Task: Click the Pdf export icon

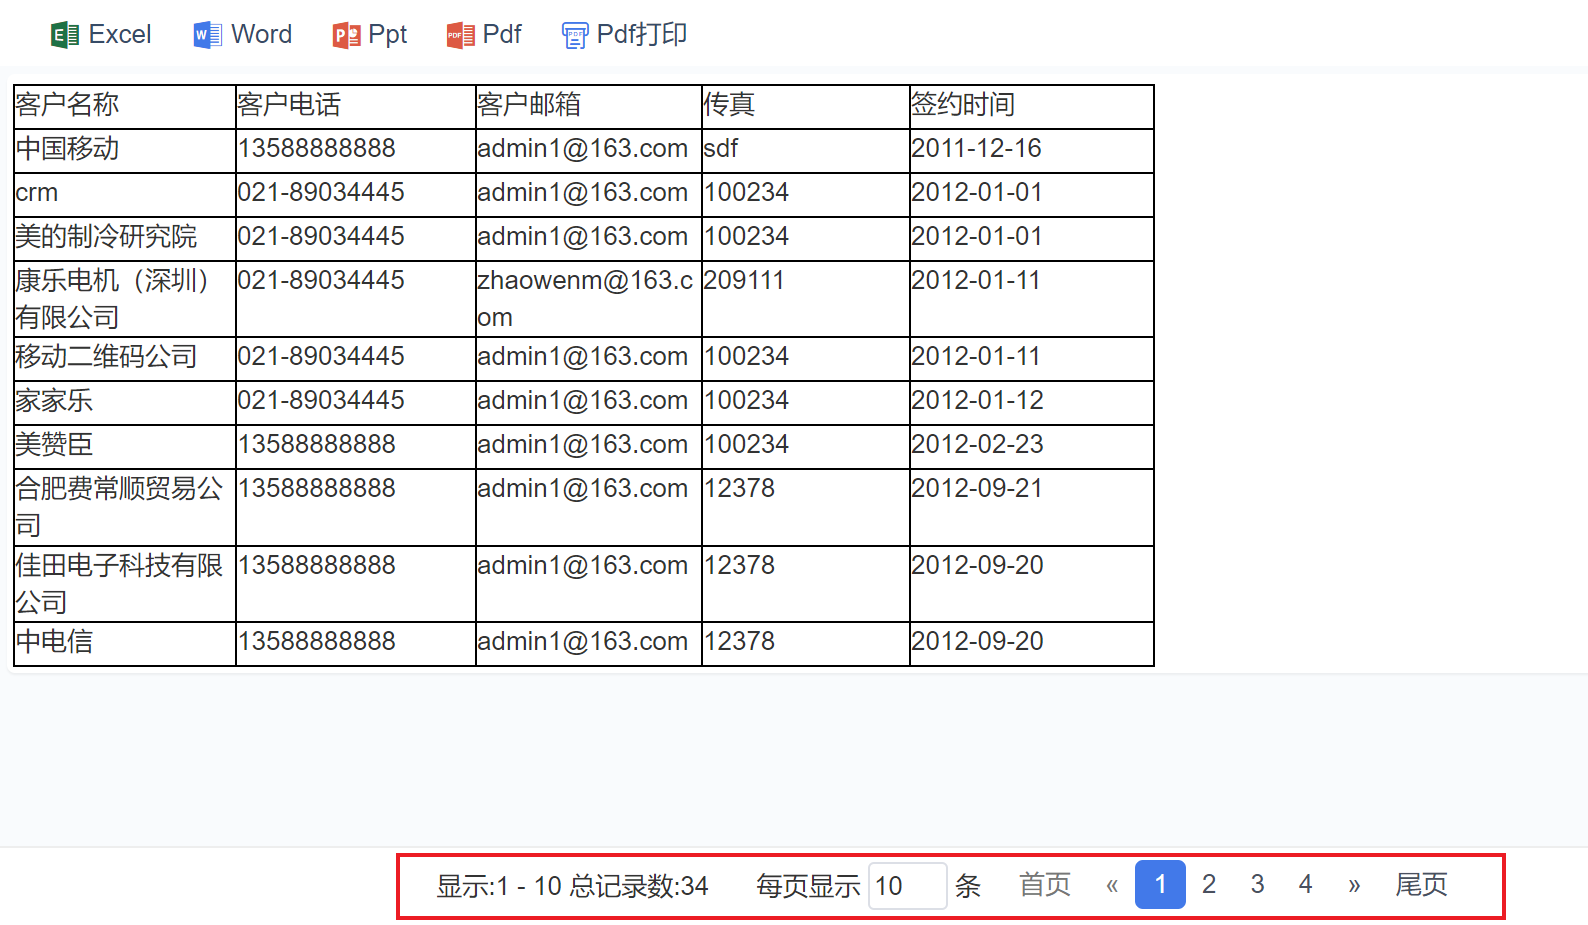Action: point(460,36)
